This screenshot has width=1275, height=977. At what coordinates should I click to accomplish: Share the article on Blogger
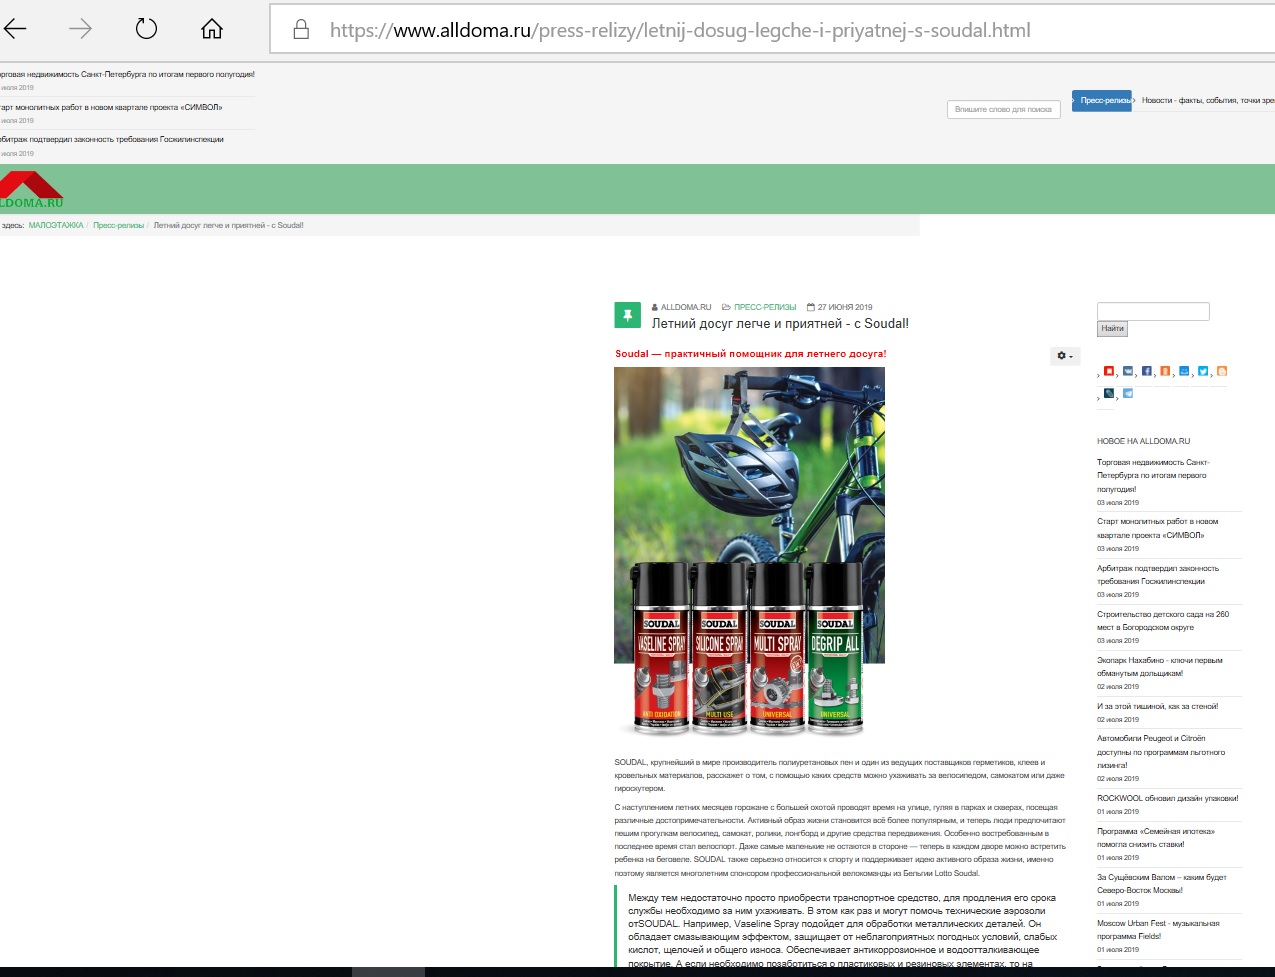pyautogui.click(x=1222, y=371)
